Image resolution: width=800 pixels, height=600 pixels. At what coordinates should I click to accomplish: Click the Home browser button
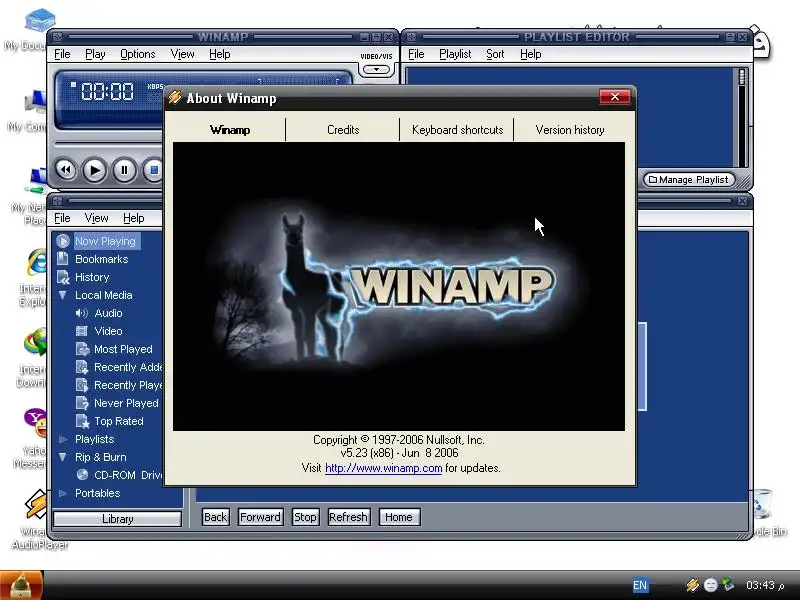[x=399, y=517]
